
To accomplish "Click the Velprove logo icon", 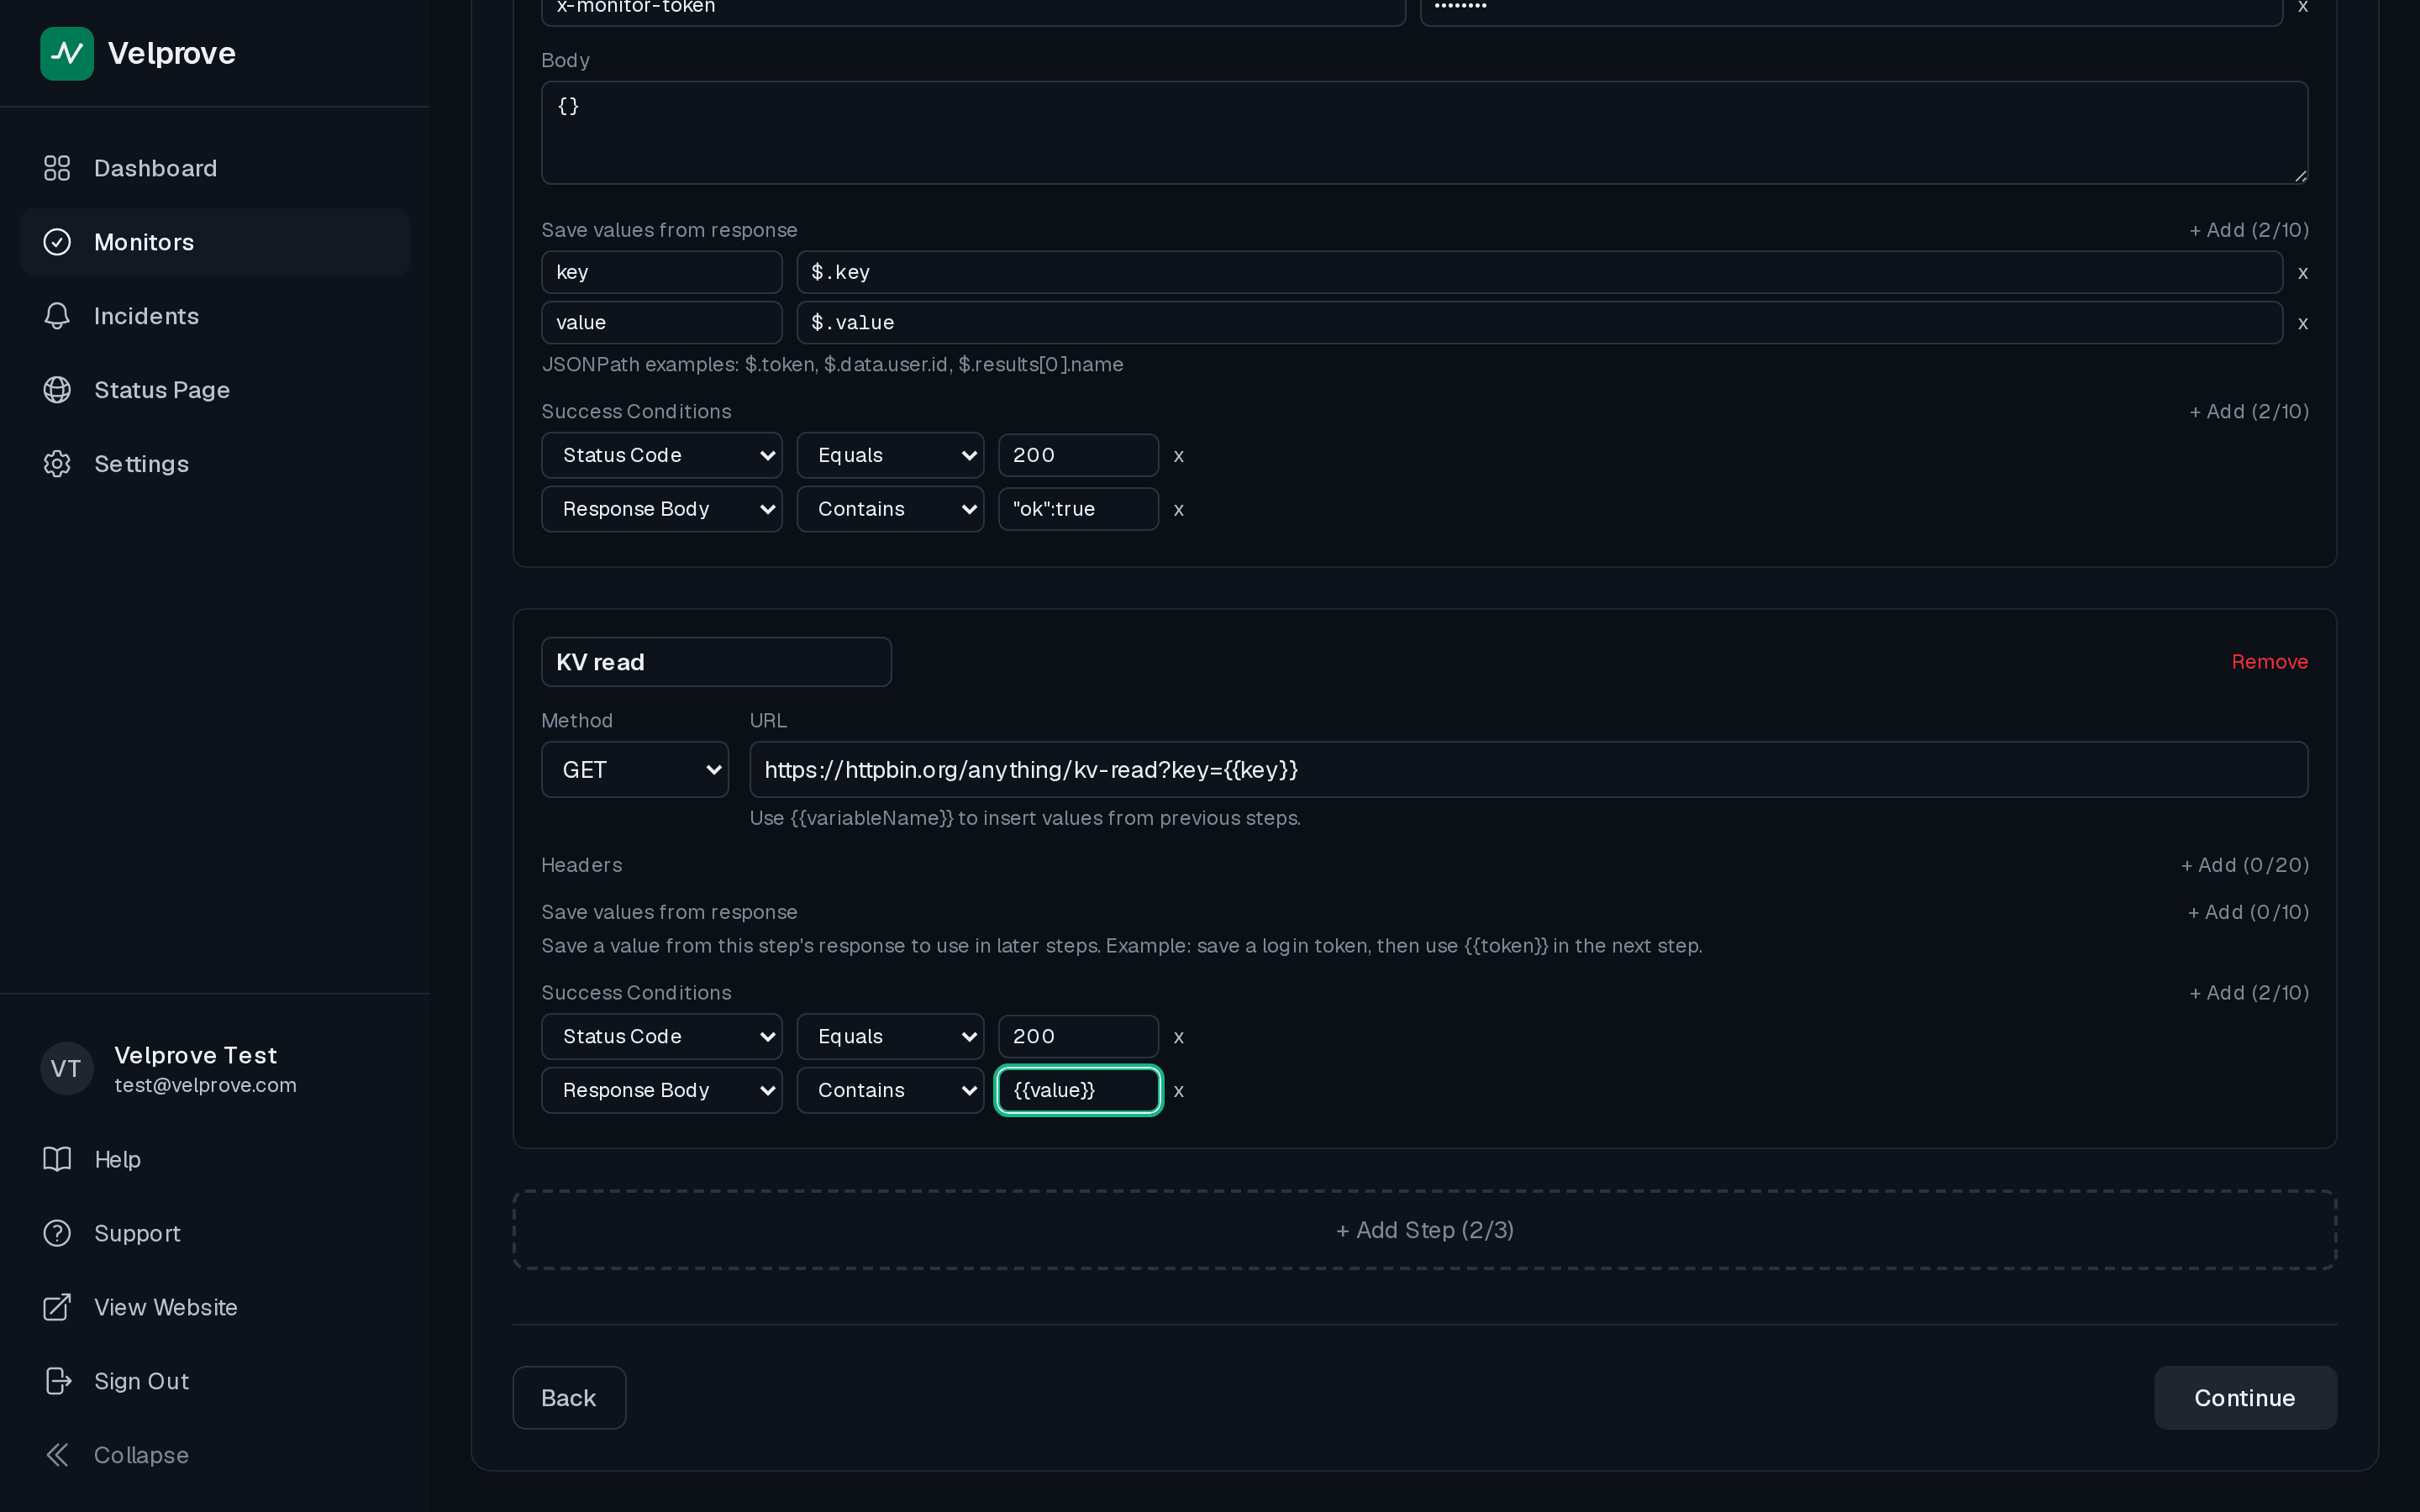I will (67, 53).
